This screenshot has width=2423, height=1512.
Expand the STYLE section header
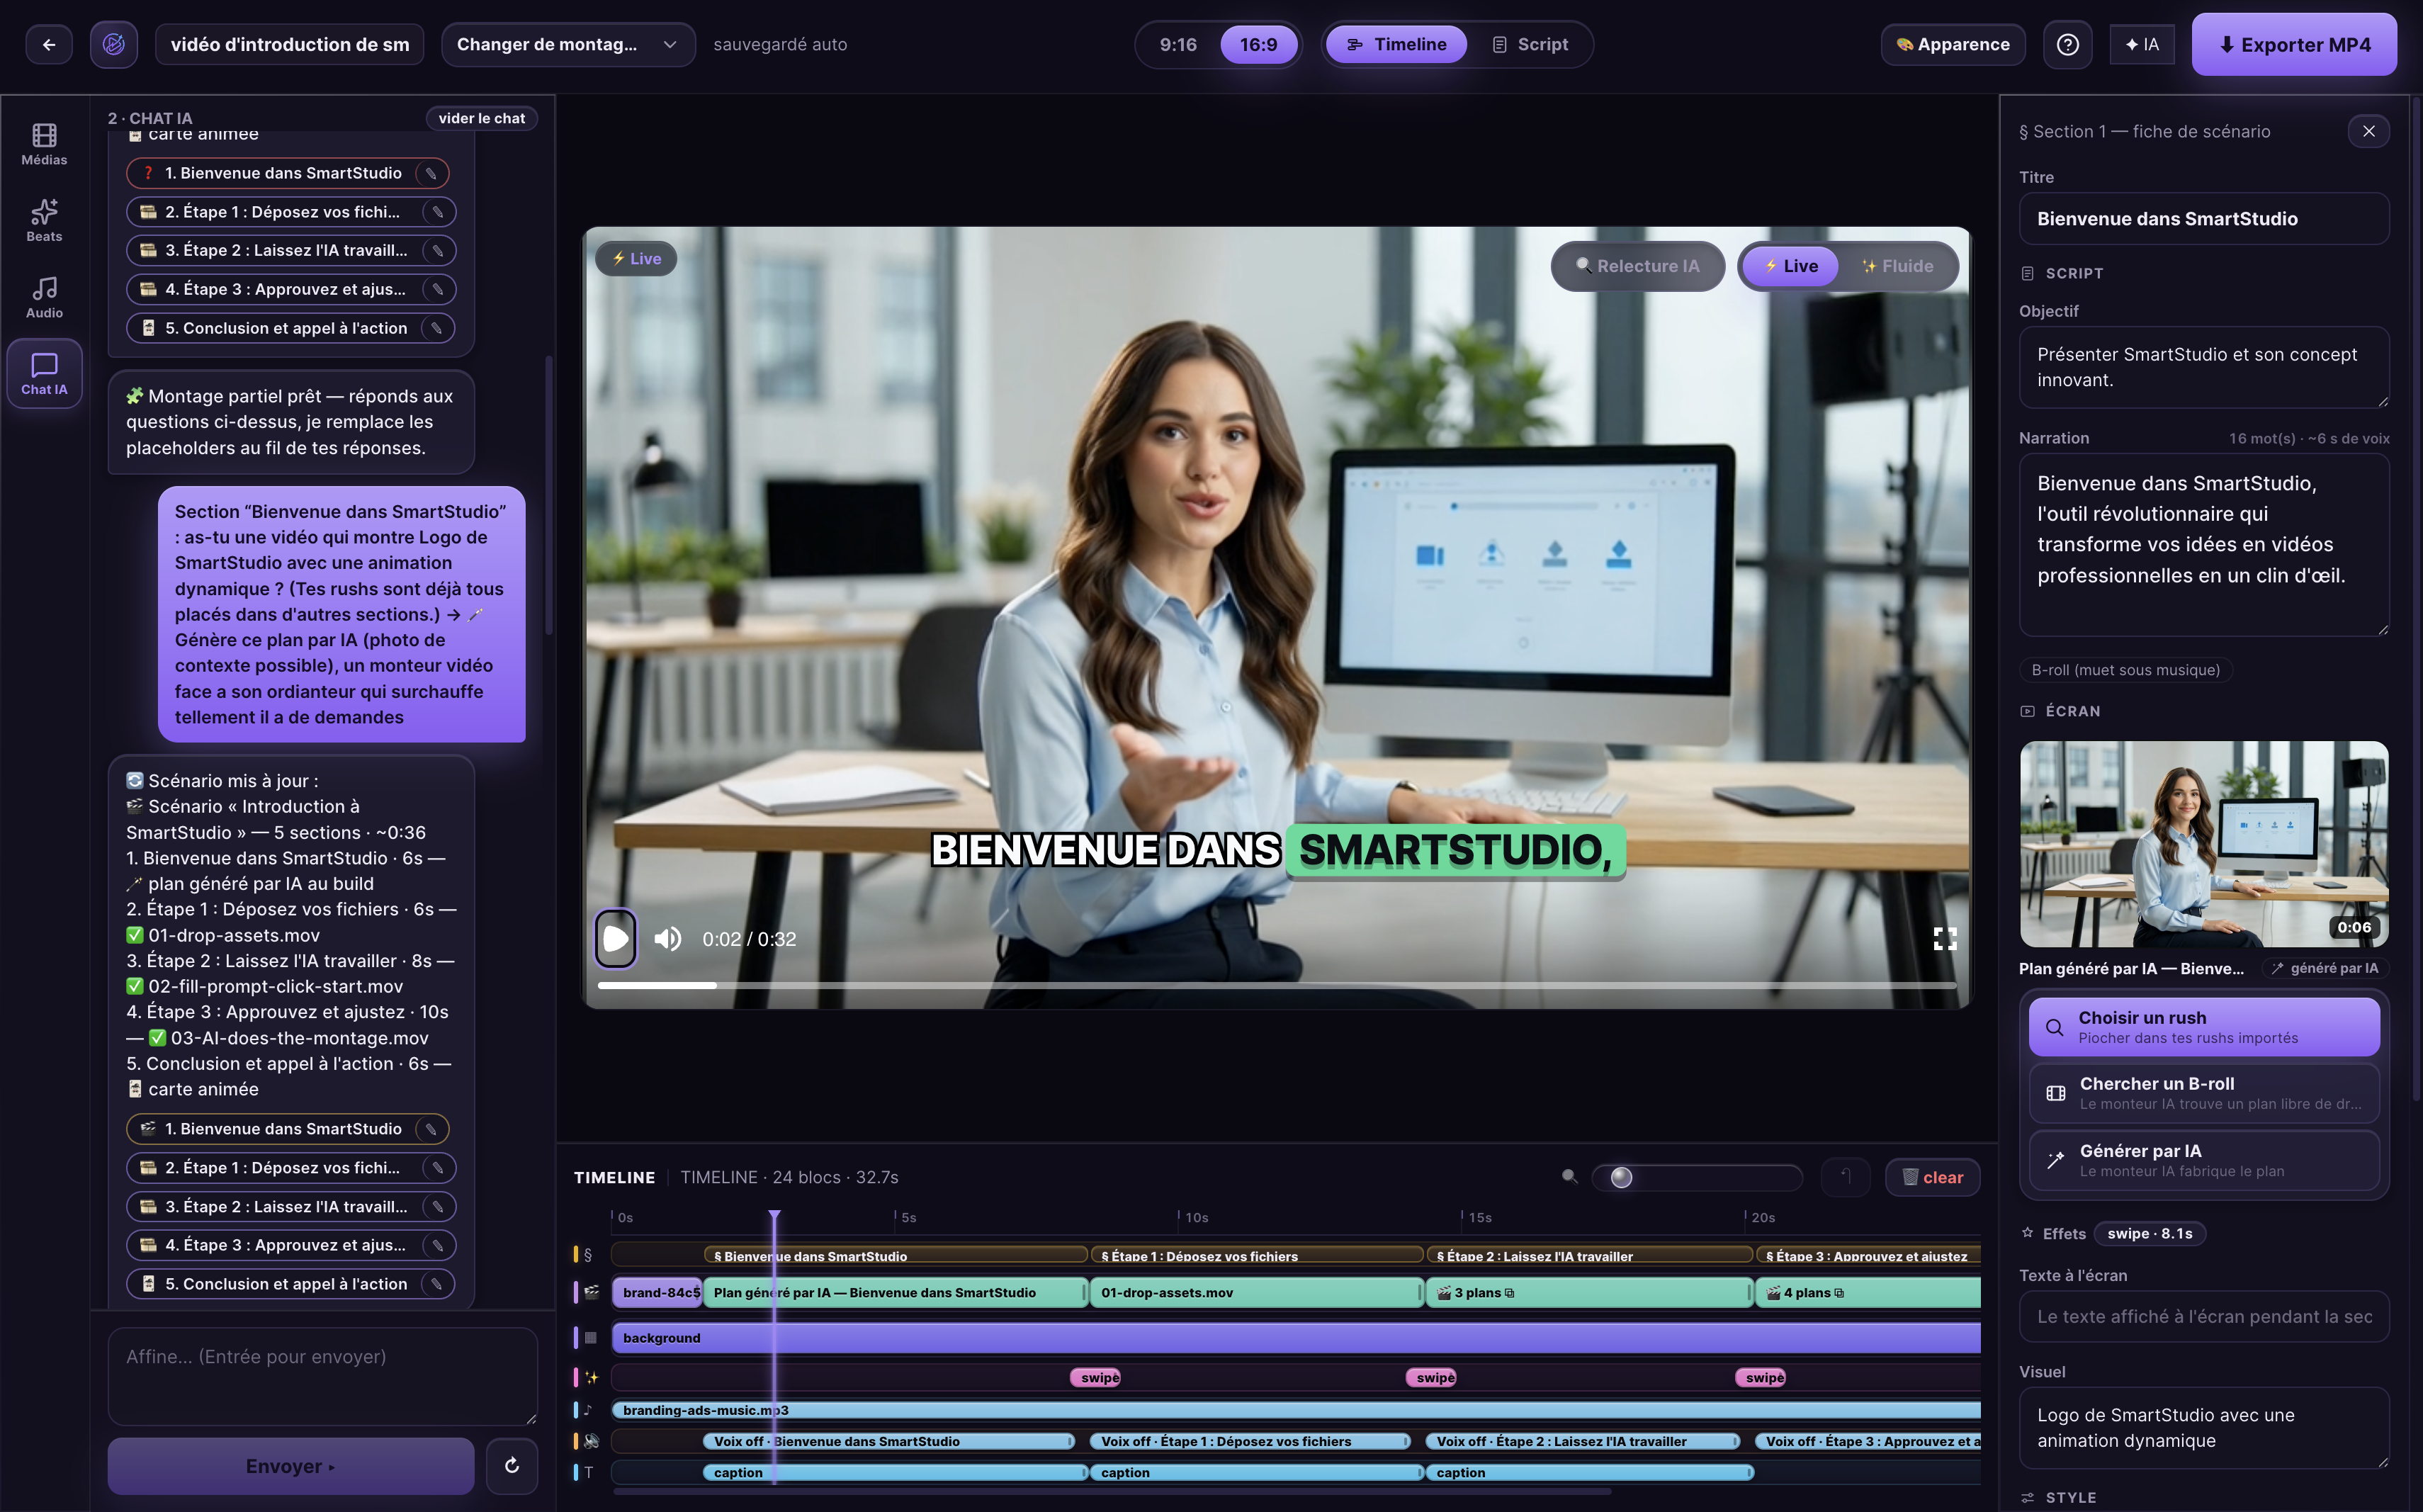pos(2058,1497)
